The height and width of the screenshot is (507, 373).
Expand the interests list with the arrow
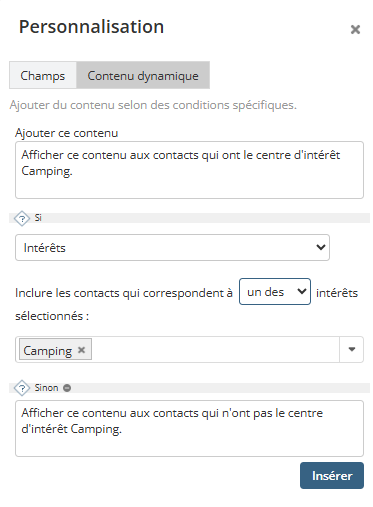coord(352,349)
